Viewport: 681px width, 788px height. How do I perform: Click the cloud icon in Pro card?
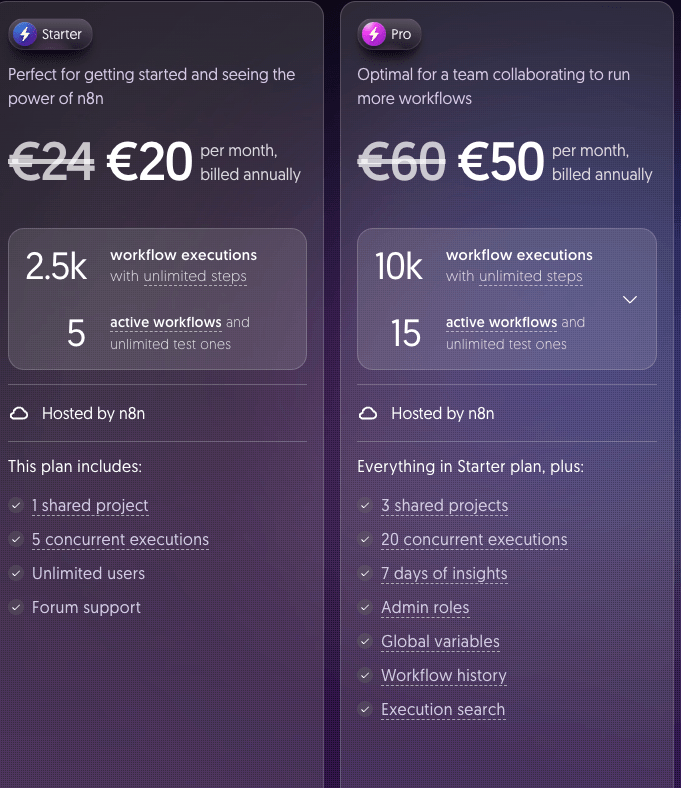click(x=368, y=413)
